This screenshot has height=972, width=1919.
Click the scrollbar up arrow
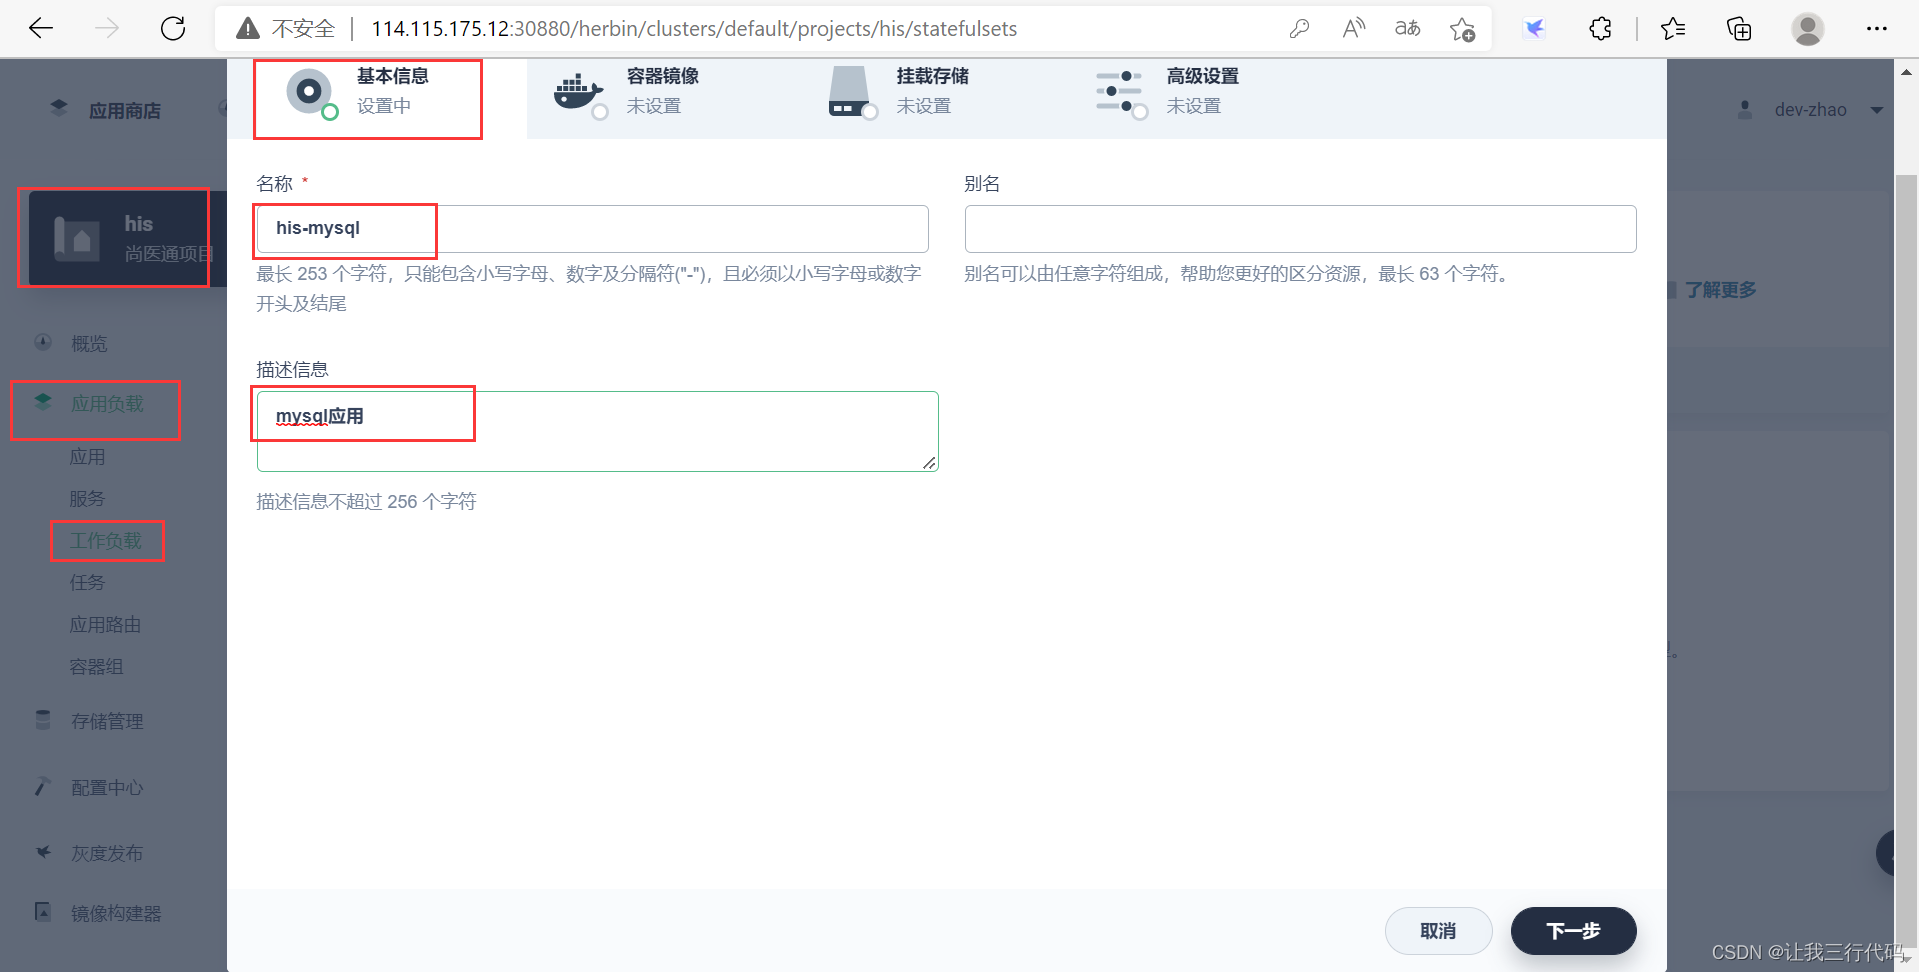pos(1906,72)
